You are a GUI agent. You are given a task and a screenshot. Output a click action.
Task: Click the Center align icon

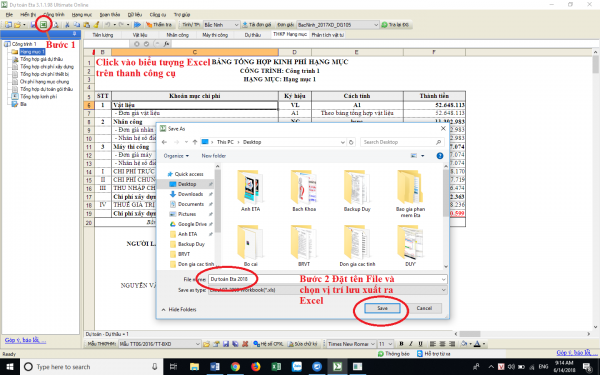click(x=442, y=344)
